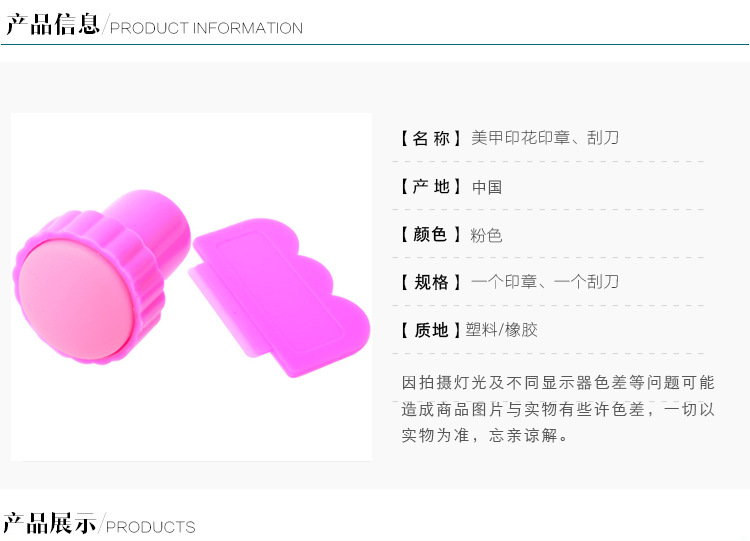Select the 产品信息 section heading

[52, 24]
